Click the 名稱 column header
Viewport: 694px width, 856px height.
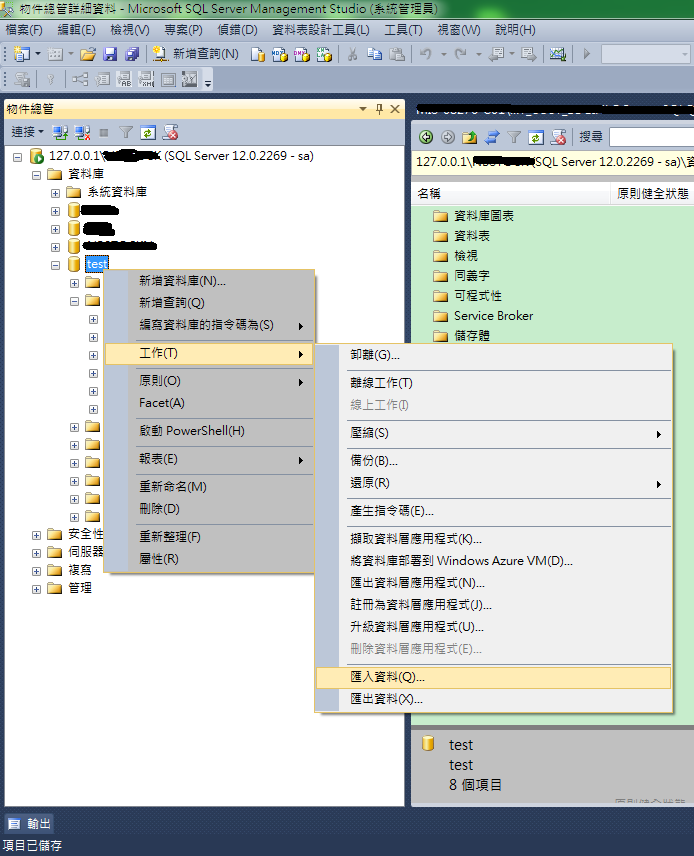tap(511, 194)
